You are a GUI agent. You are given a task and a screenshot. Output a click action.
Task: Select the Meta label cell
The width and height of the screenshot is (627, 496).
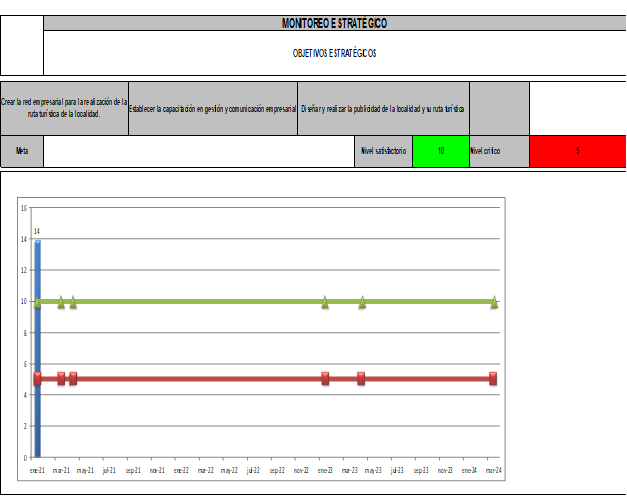click(23, 151)
